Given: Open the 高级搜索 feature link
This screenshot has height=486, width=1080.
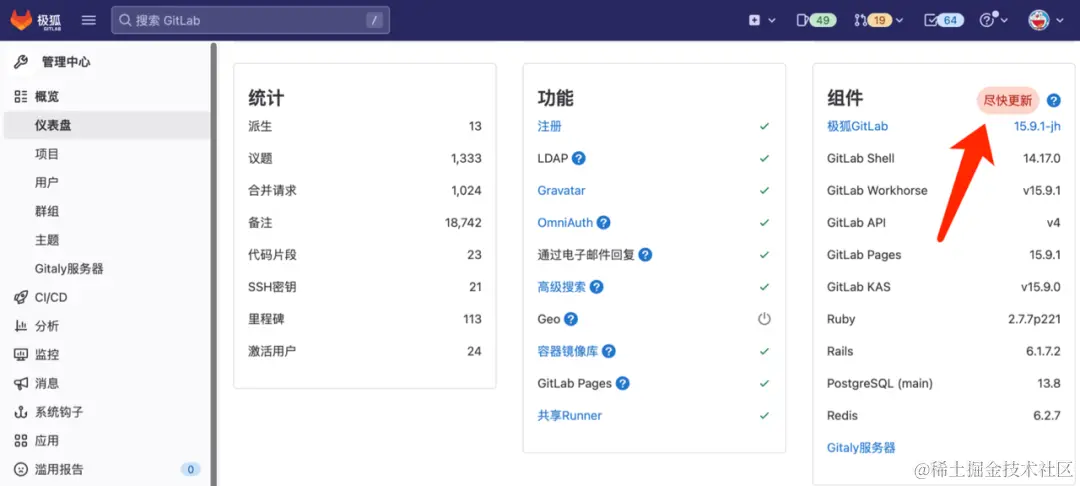Looking at the screenshot, I should (x=561, y=287).
